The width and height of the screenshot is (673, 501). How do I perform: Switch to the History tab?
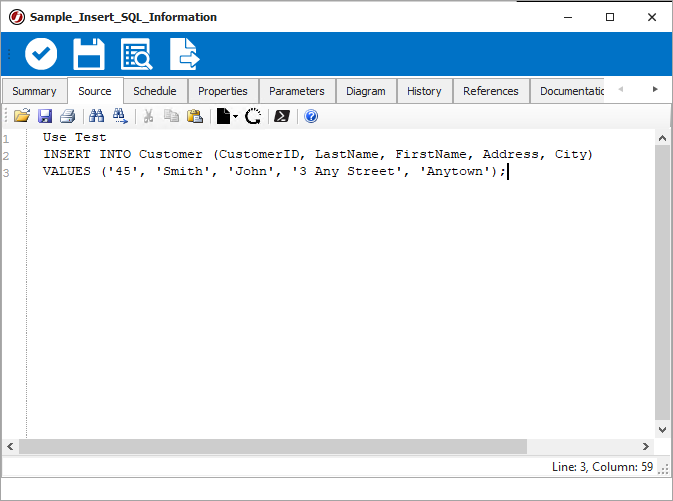tap(424, 91)
